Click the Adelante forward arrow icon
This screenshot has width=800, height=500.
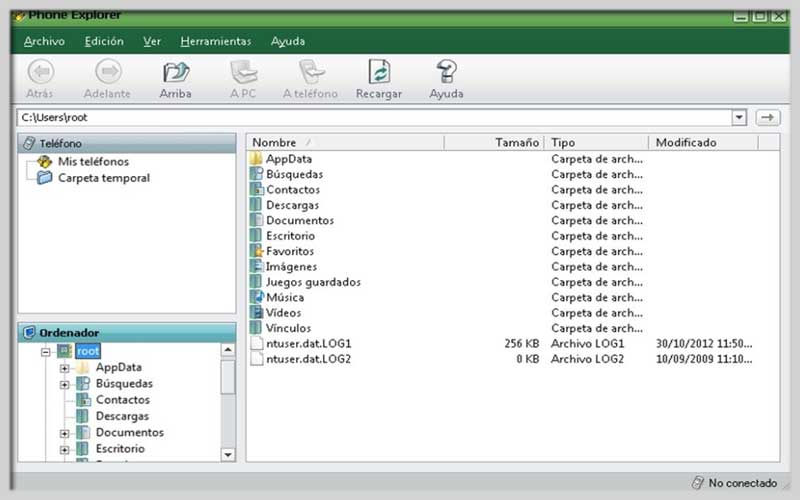(108, 71)
